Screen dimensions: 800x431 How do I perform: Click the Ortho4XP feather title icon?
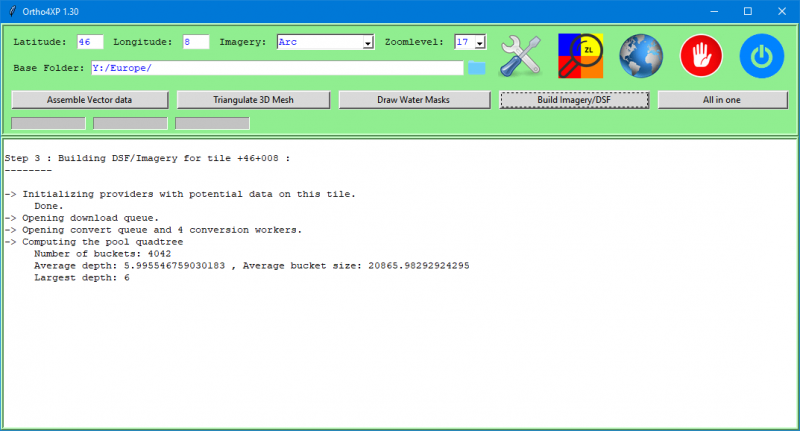tap(12, 11)
